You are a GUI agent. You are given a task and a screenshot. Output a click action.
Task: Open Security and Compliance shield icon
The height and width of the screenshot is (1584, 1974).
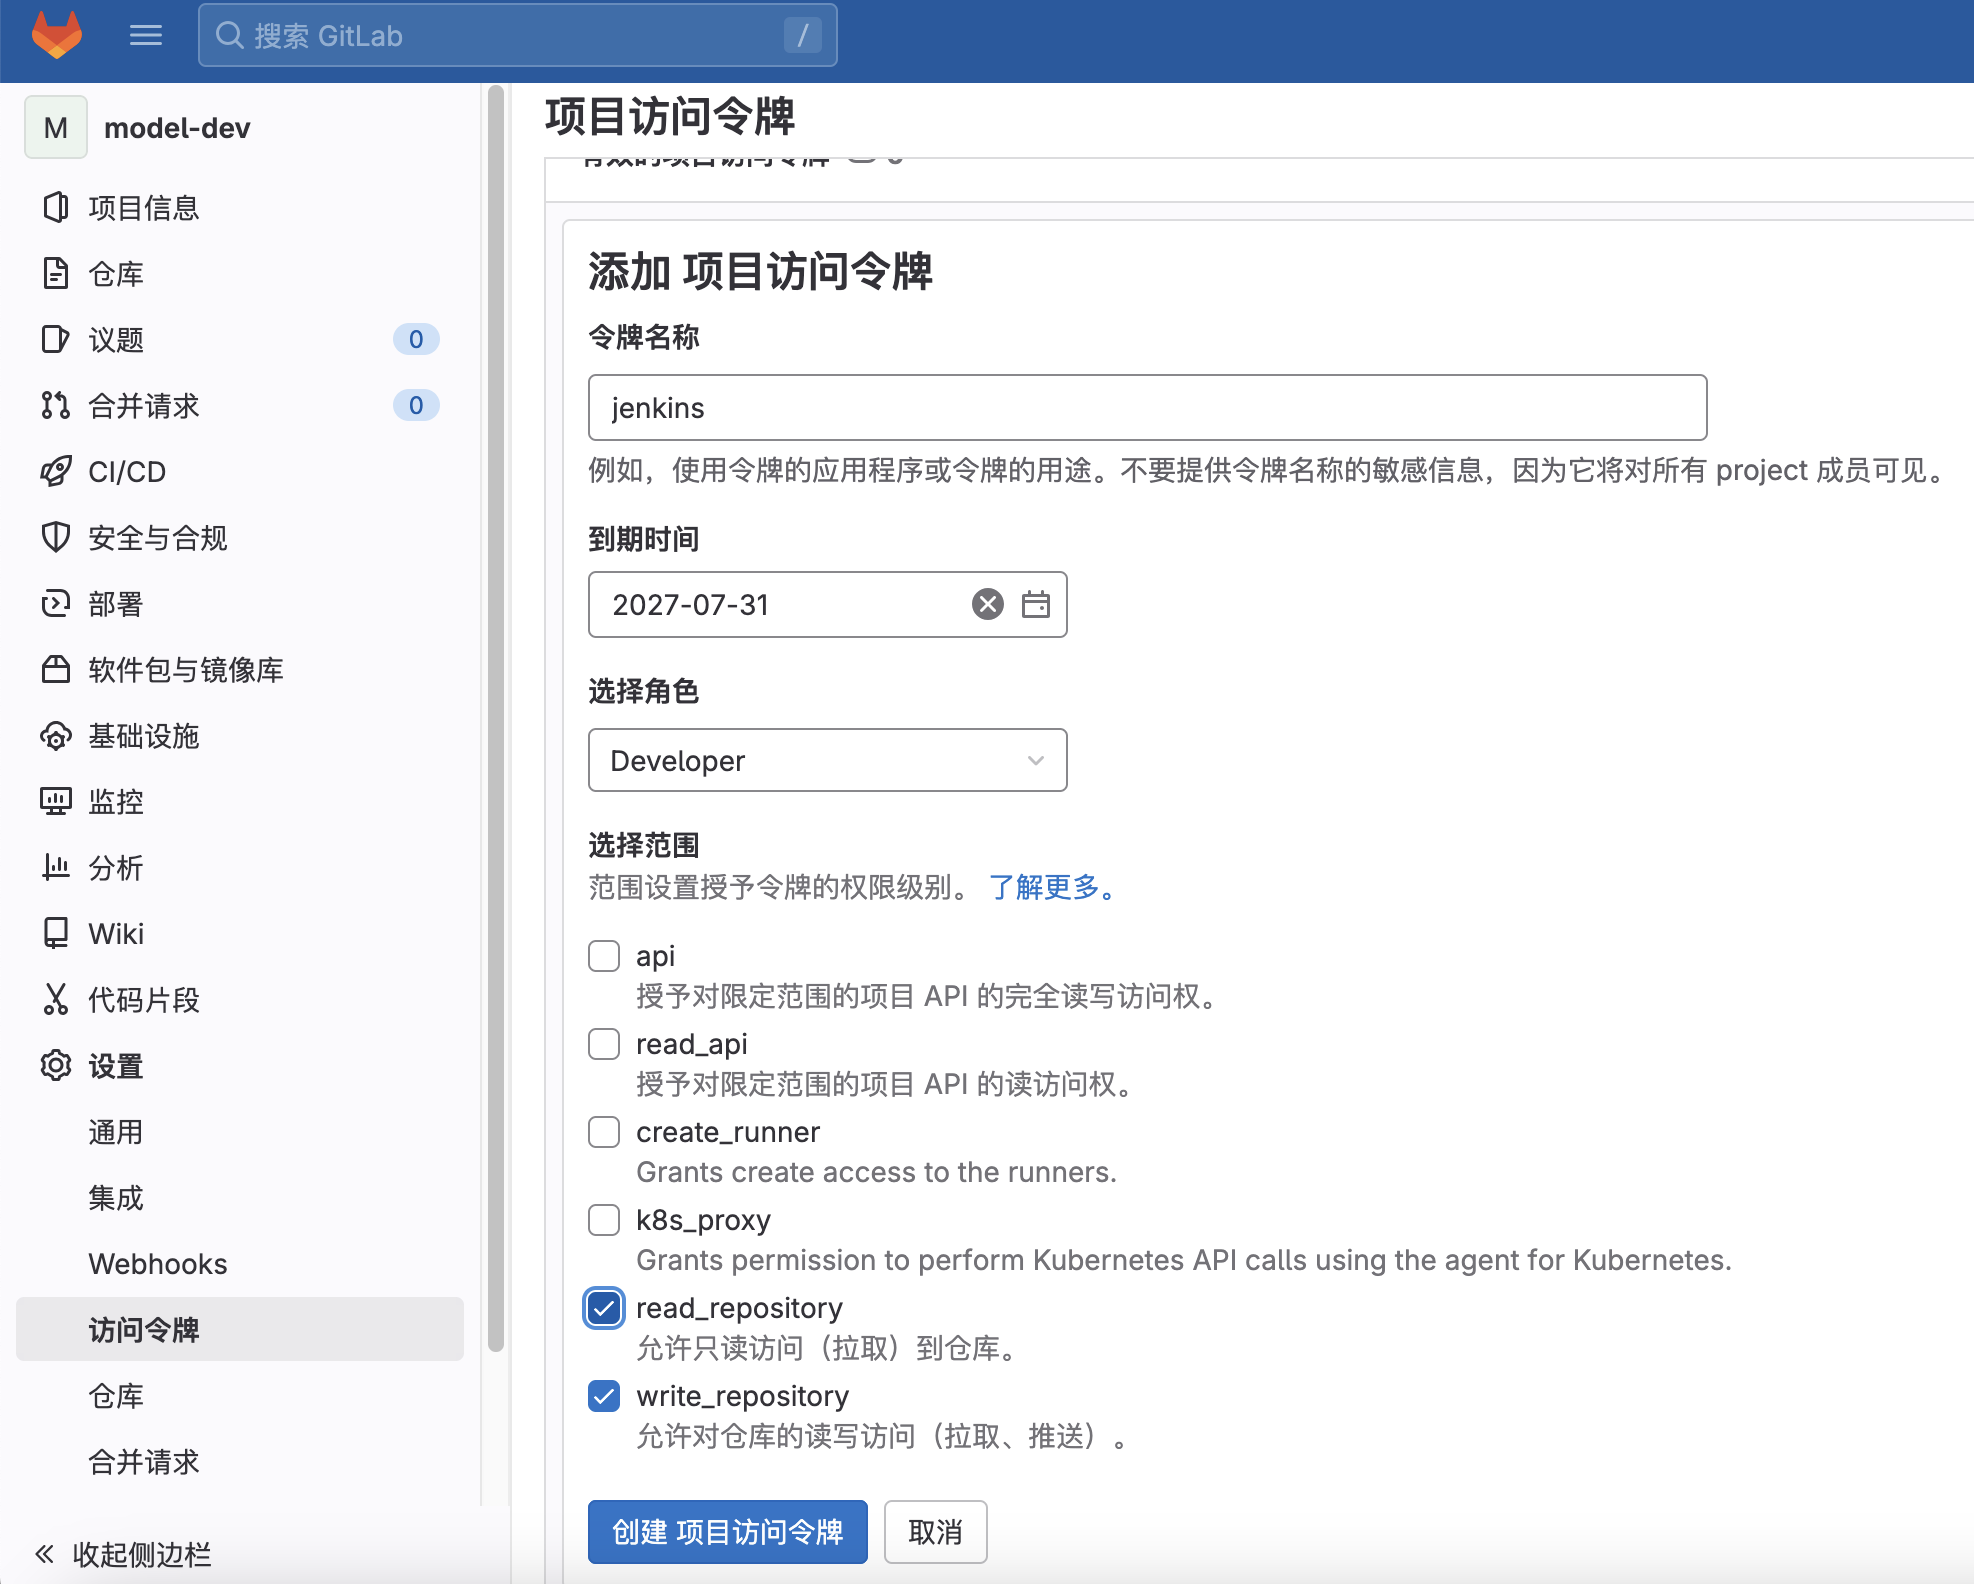[x=56, y=538]
